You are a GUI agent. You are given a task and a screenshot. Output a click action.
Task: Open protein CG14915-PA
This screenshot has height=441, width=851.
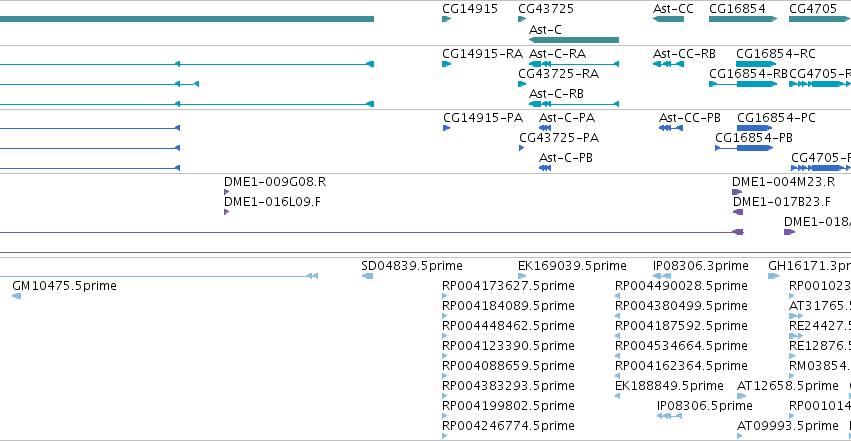coord(447,128)
